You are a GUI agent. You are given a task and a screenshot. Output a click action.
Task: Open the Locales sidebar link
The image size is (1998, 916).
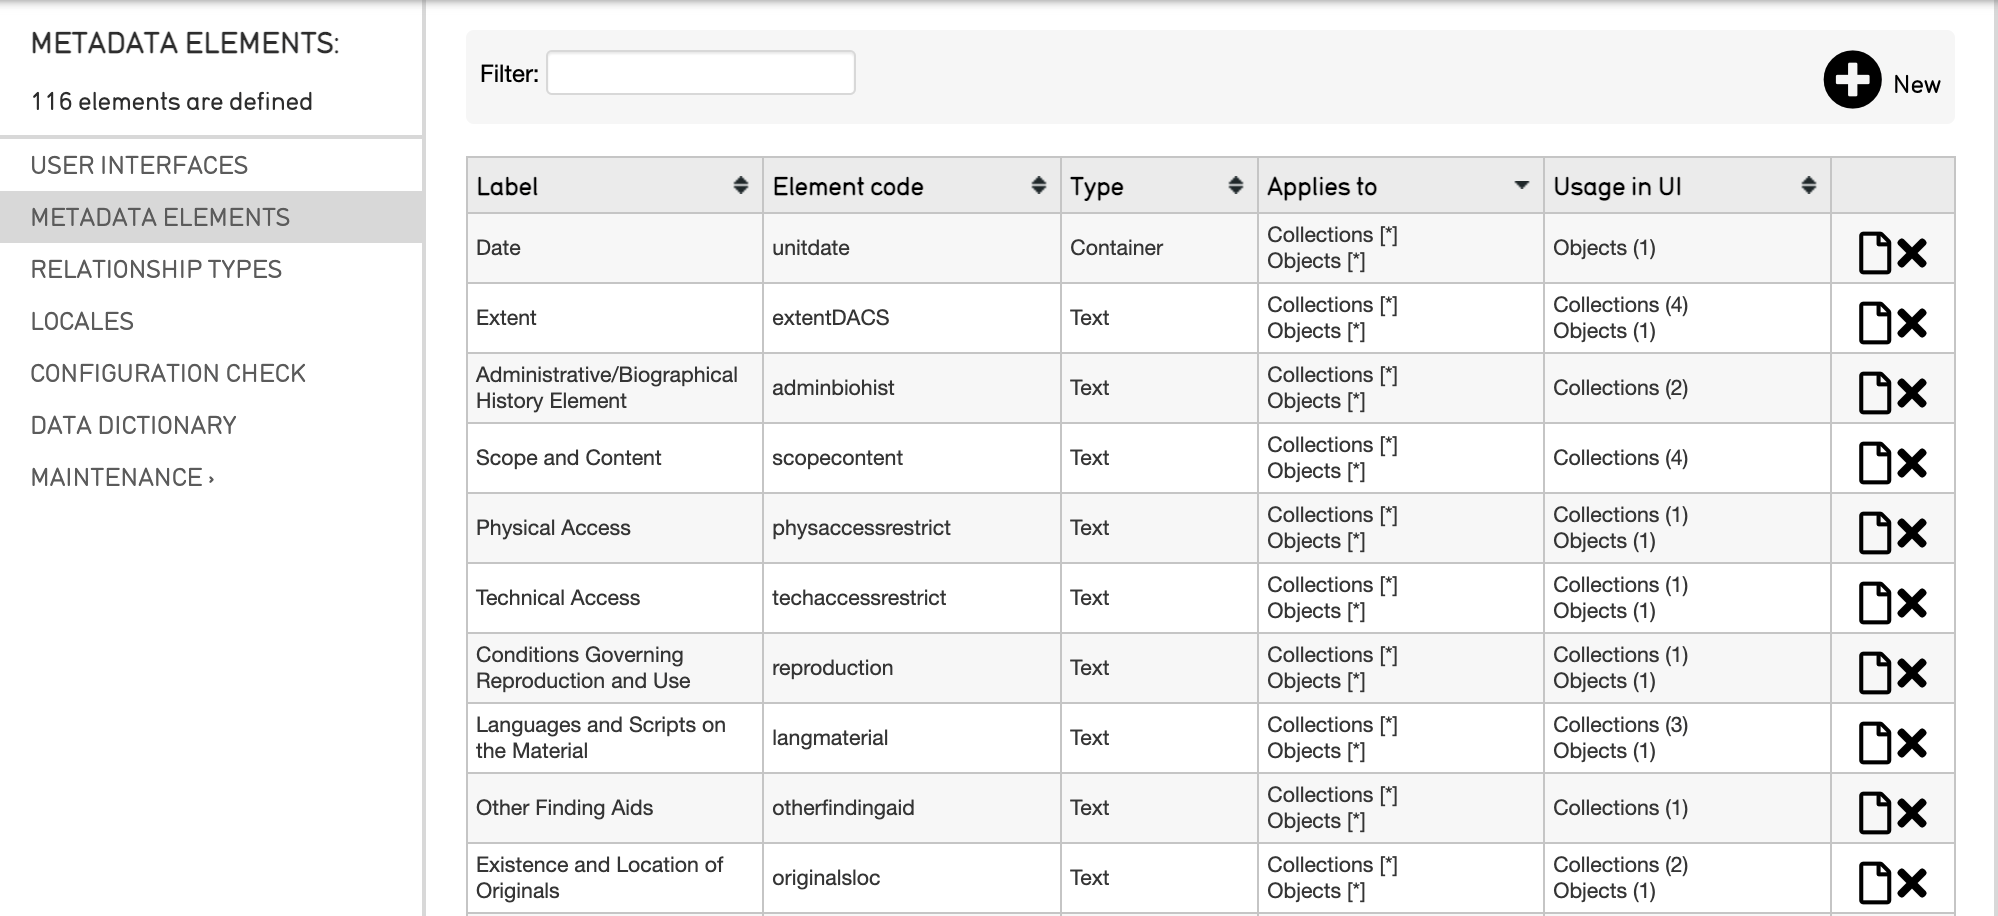[x=82, y=321]
